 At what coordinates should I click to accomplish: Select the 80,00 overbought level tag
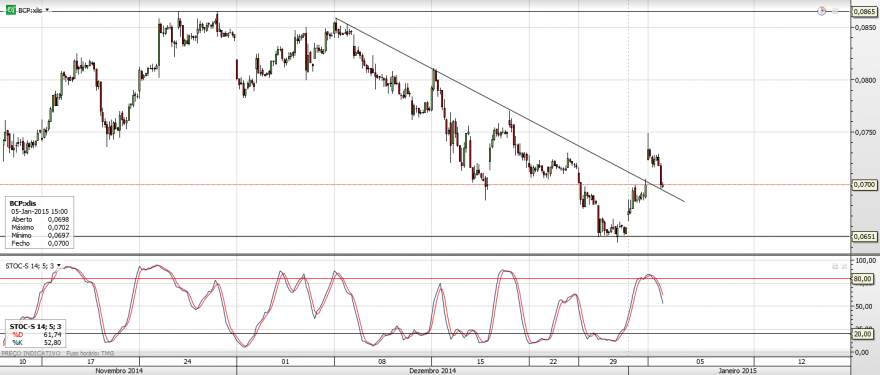click(864, 279)
